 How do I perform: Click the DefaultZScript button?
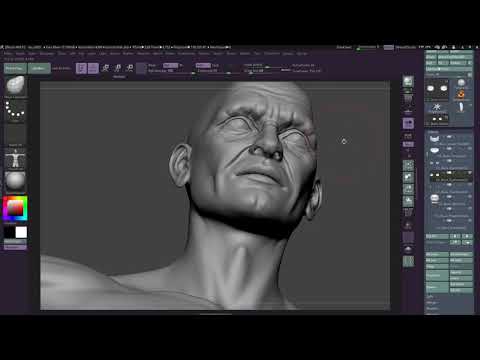pyautogui.click(x=406, y=47)
